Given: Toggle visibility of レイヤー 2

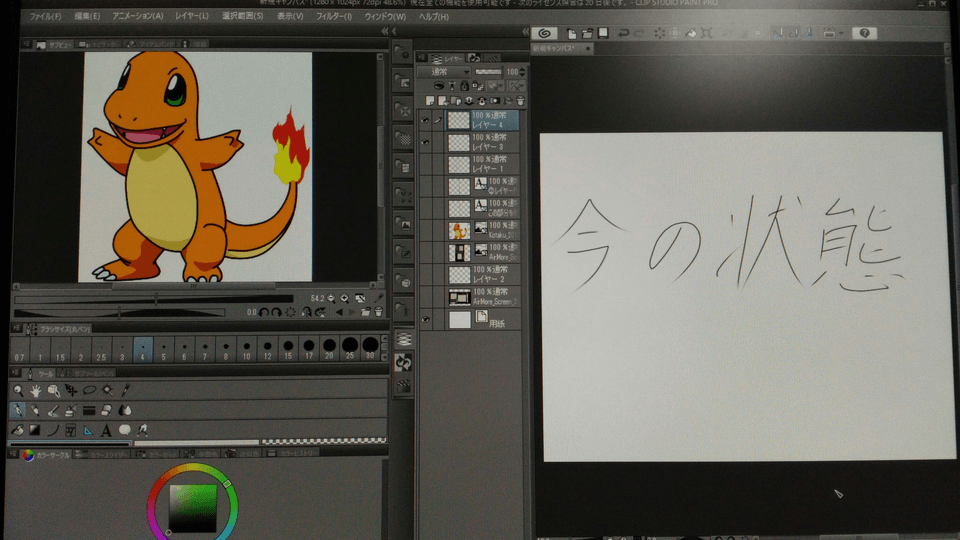Looking at the screenshot, I should click(x=425, y=275).
